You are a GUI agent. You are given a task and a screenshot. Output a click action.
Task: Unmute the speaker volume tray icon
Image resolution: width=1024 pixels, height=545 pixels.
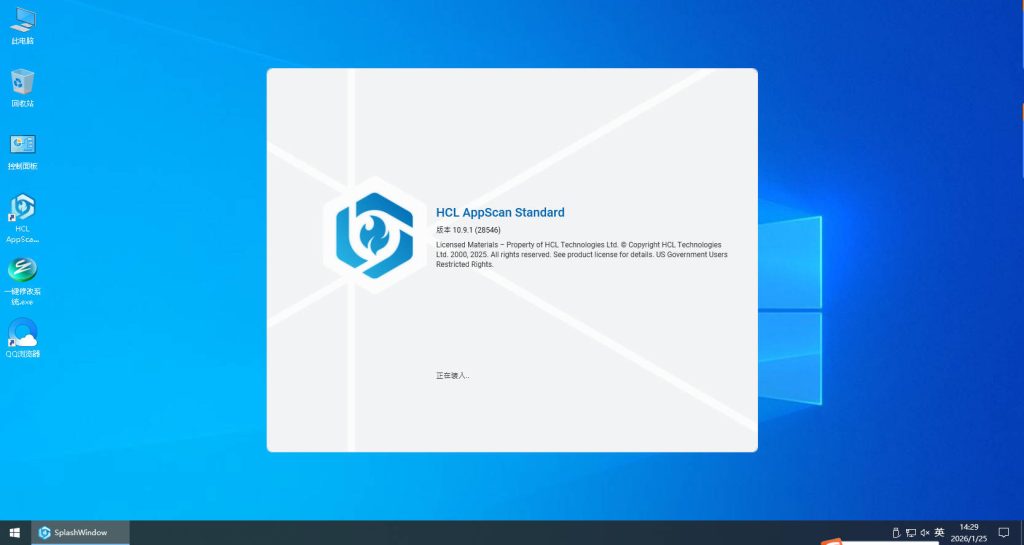tap(925, 533)
